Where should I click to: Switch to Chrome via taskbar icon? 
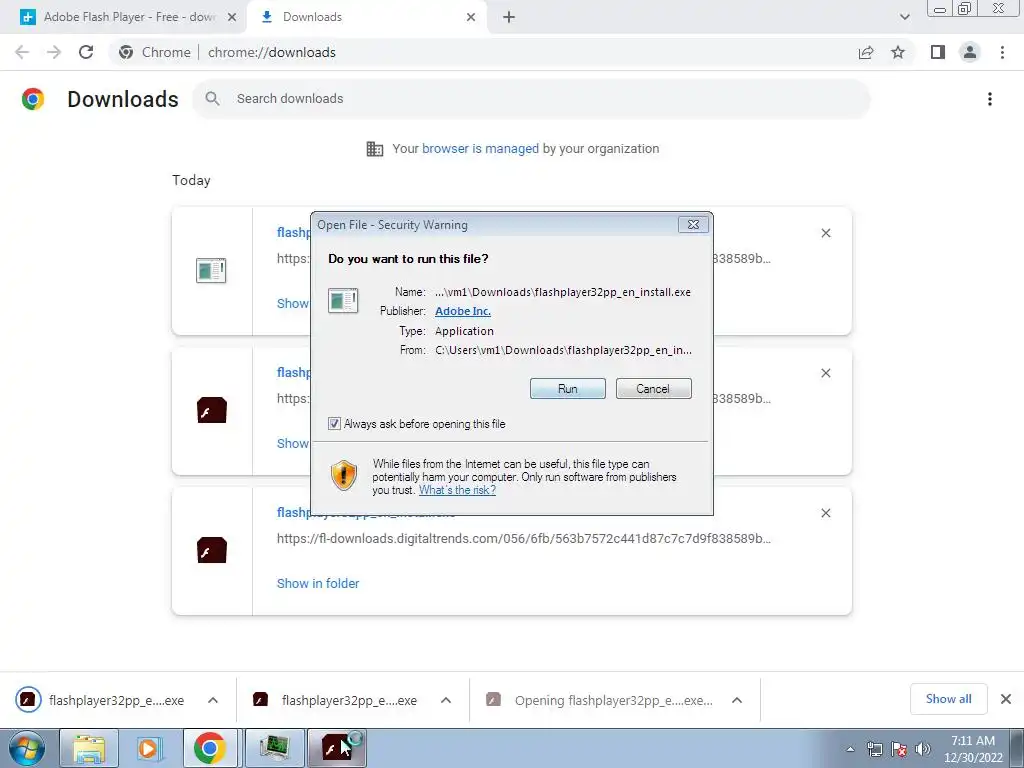coord(210,748)
